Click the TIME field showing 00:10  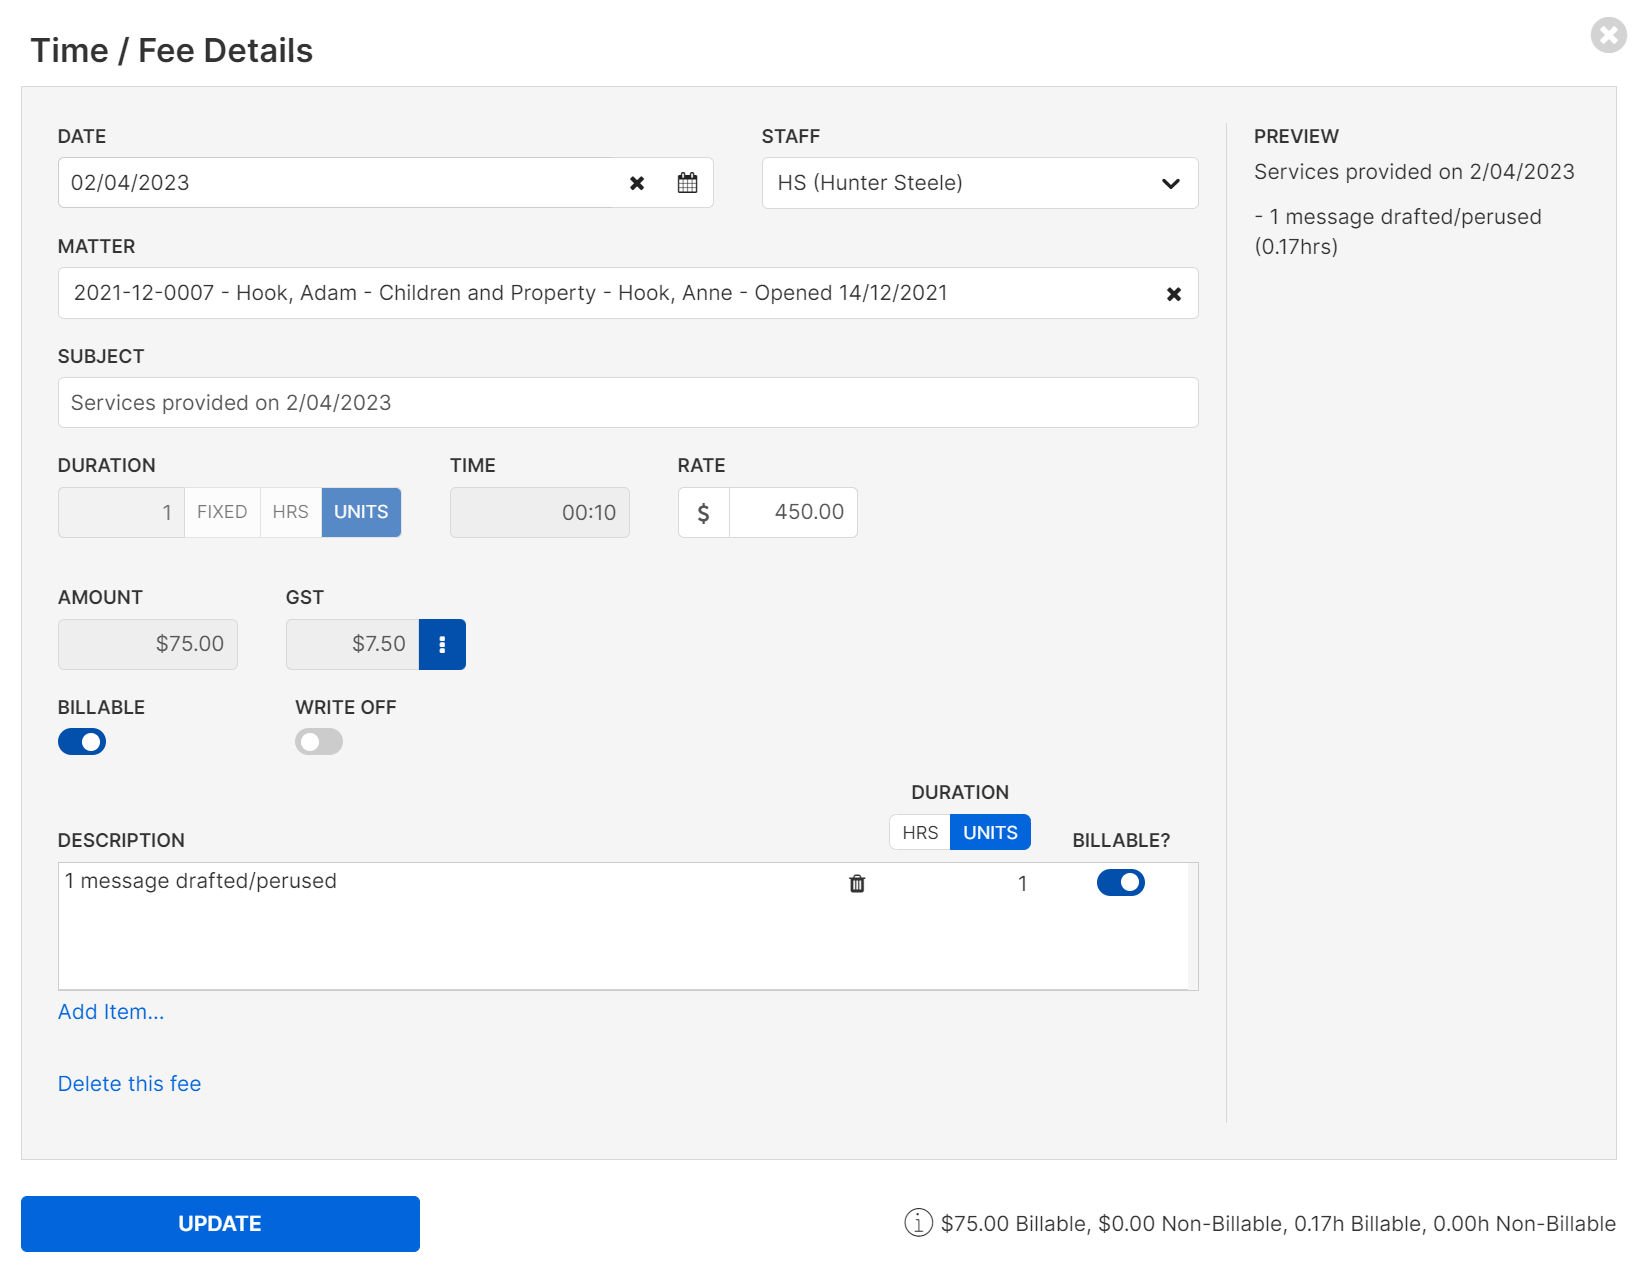540,513
